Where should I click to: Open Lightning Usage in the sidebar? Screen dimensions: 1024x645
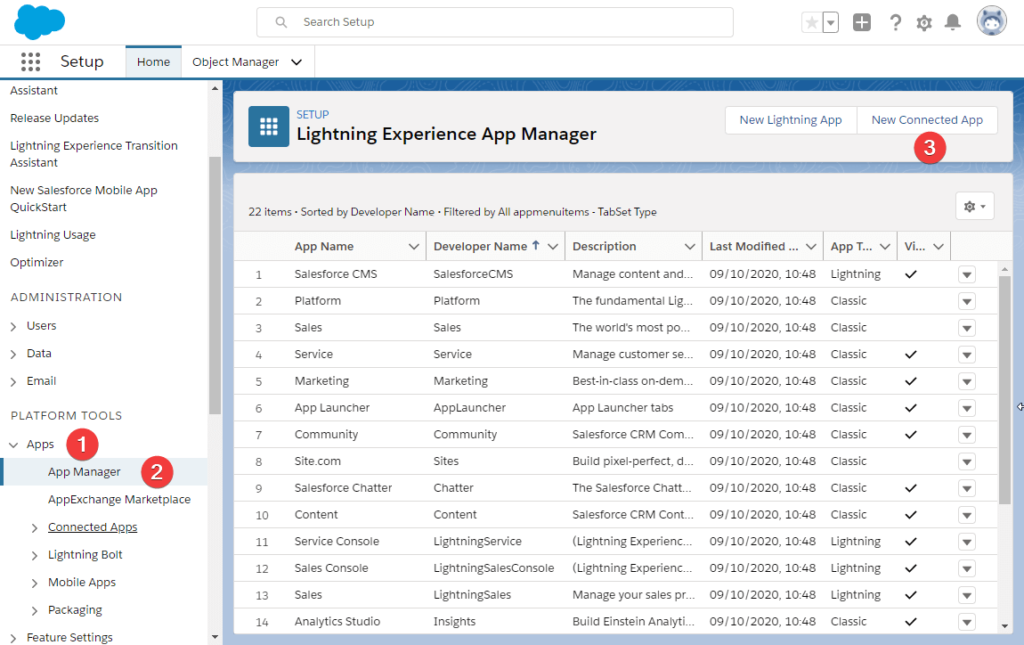[x=52, y=235]
